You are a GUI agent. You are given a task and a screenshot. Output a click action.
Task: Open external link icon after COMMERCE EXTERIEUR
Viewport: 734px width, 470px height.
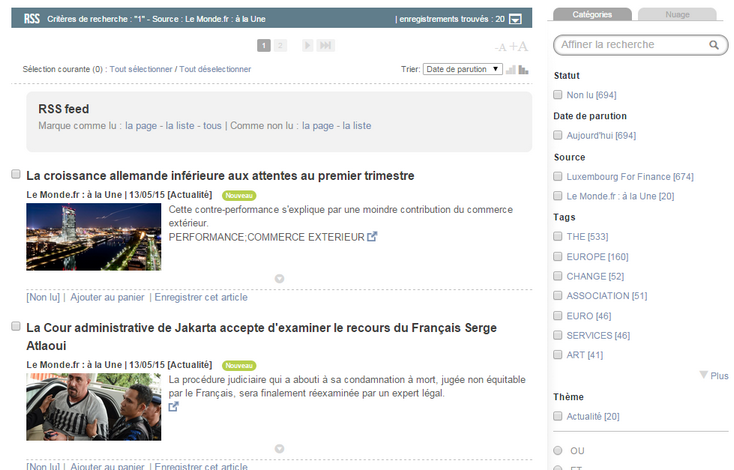pos(372,236)
